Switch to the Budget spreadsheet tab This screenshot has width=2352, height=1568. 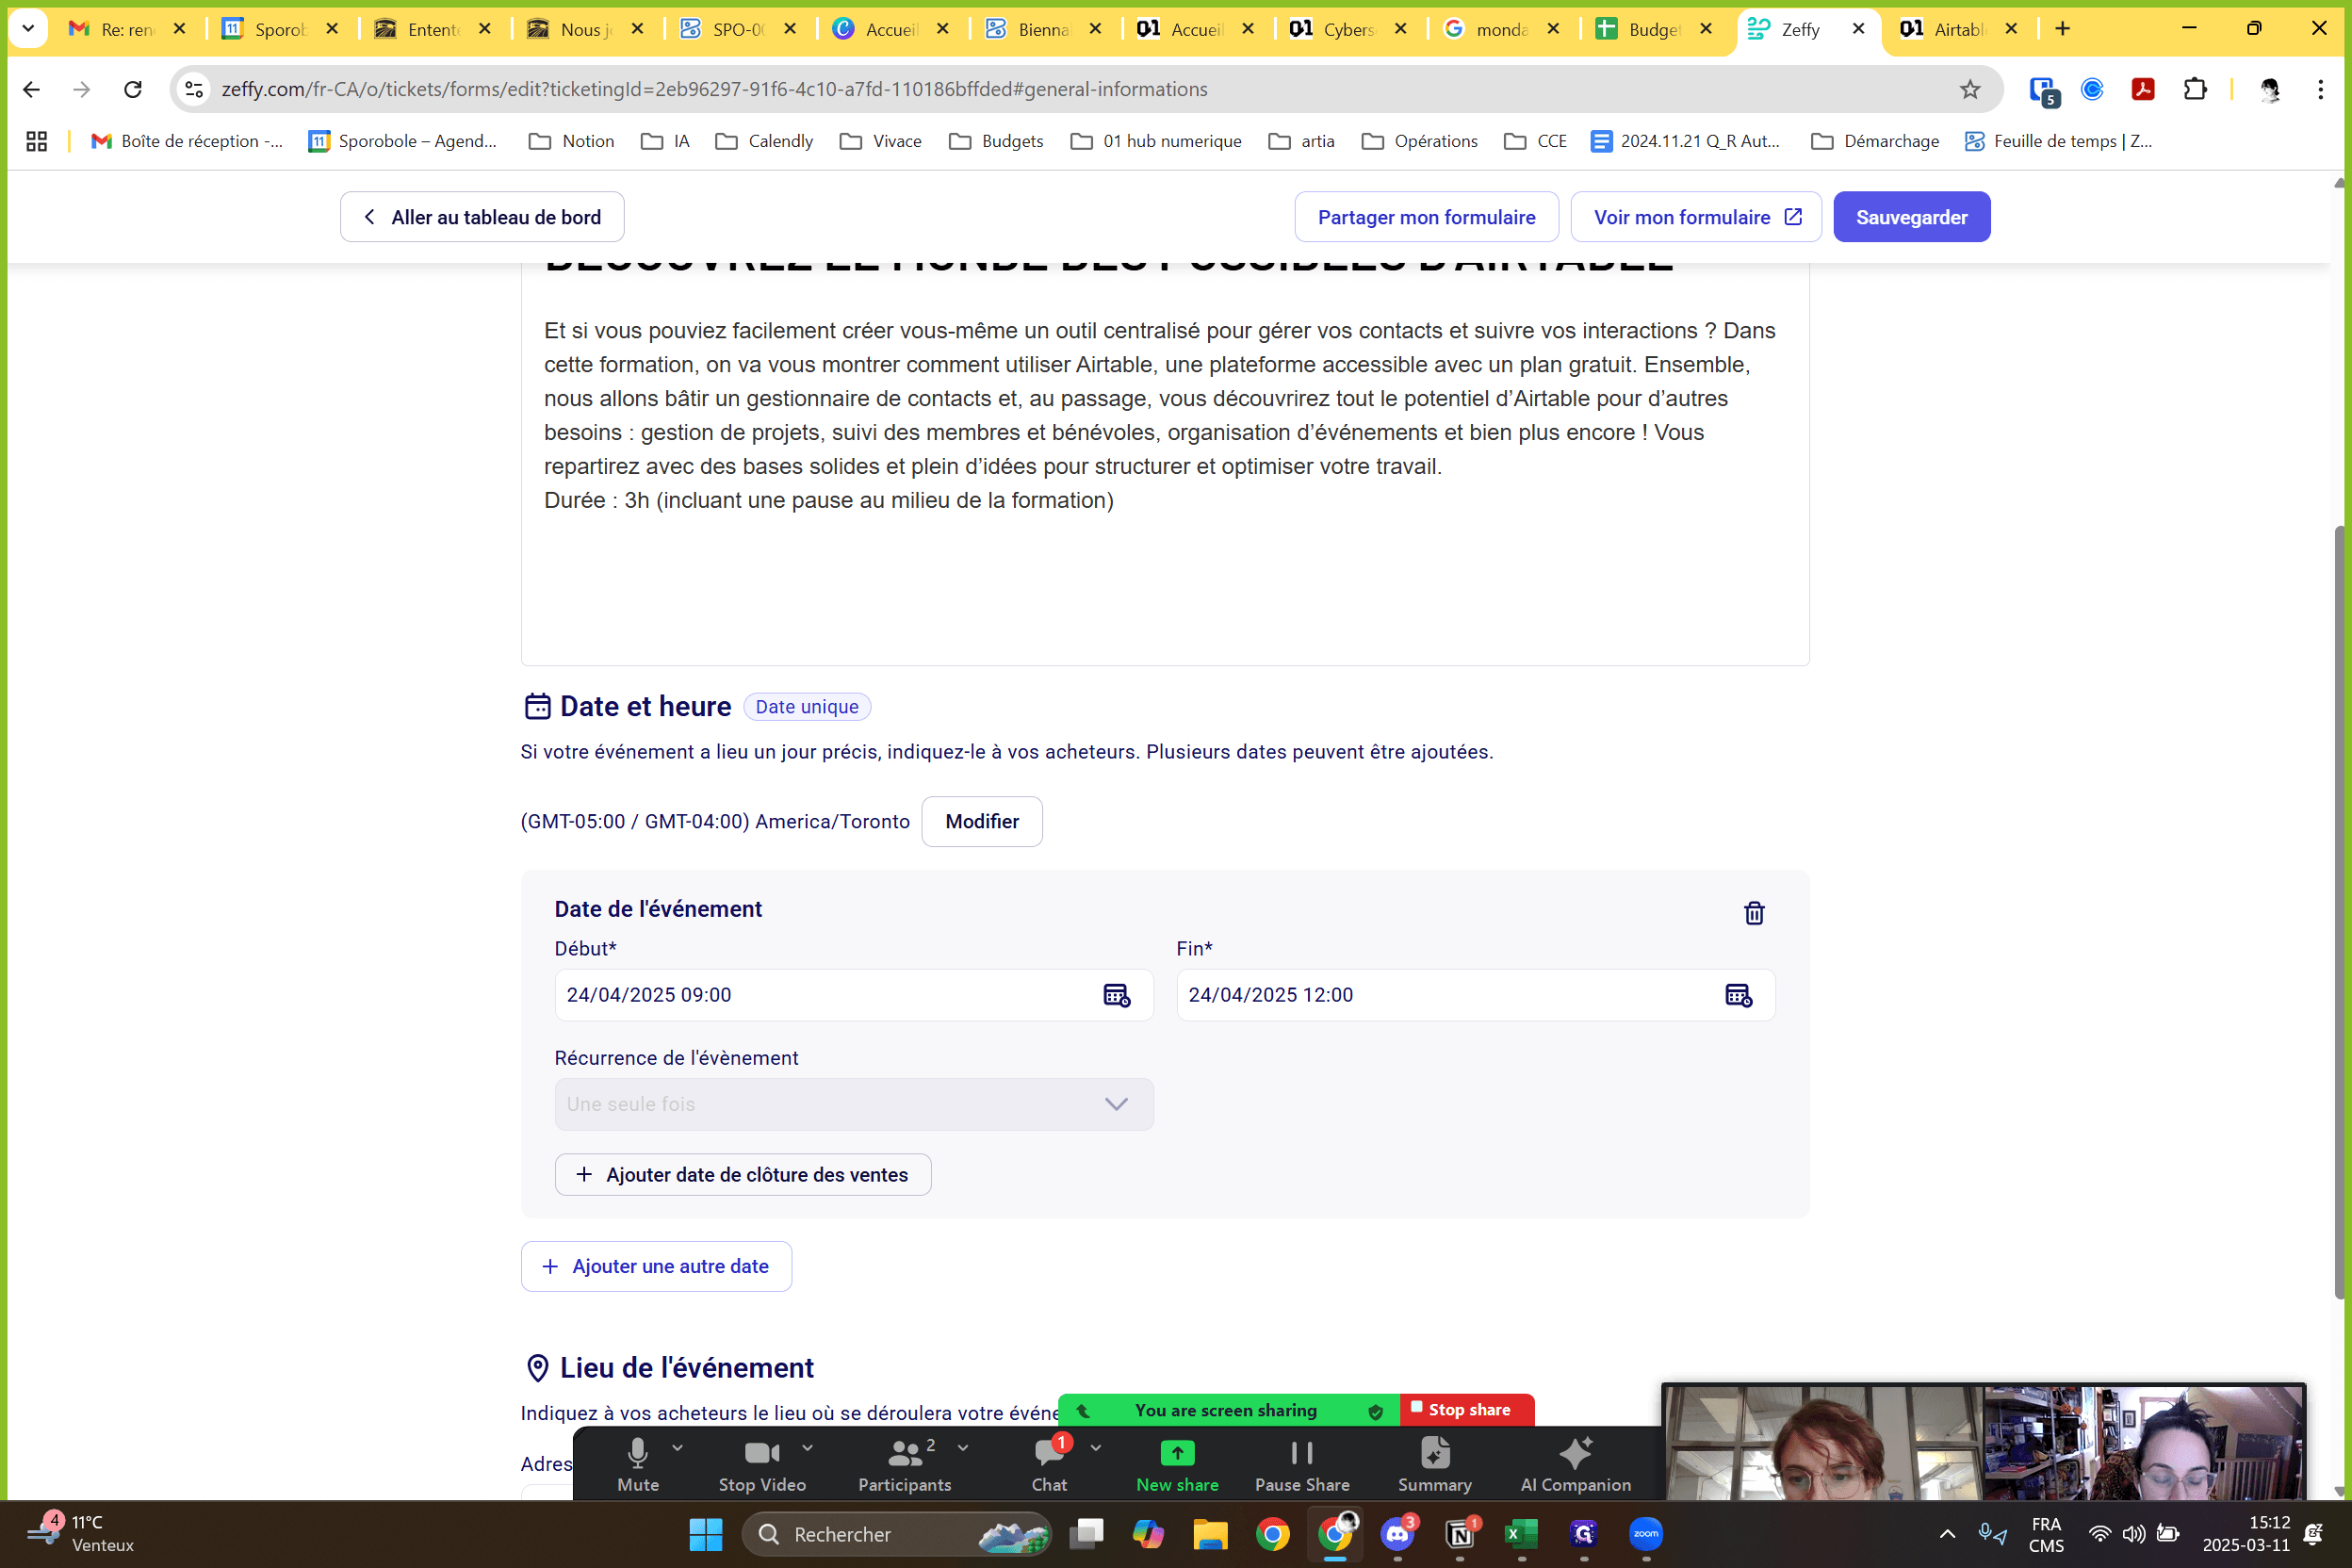click(1655, 29)
